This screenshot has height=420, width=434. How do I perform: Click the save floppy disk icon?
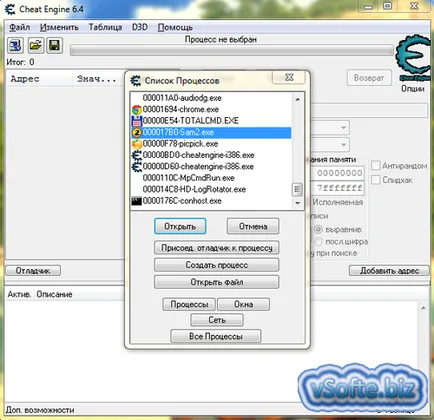(x=55, y=45)
